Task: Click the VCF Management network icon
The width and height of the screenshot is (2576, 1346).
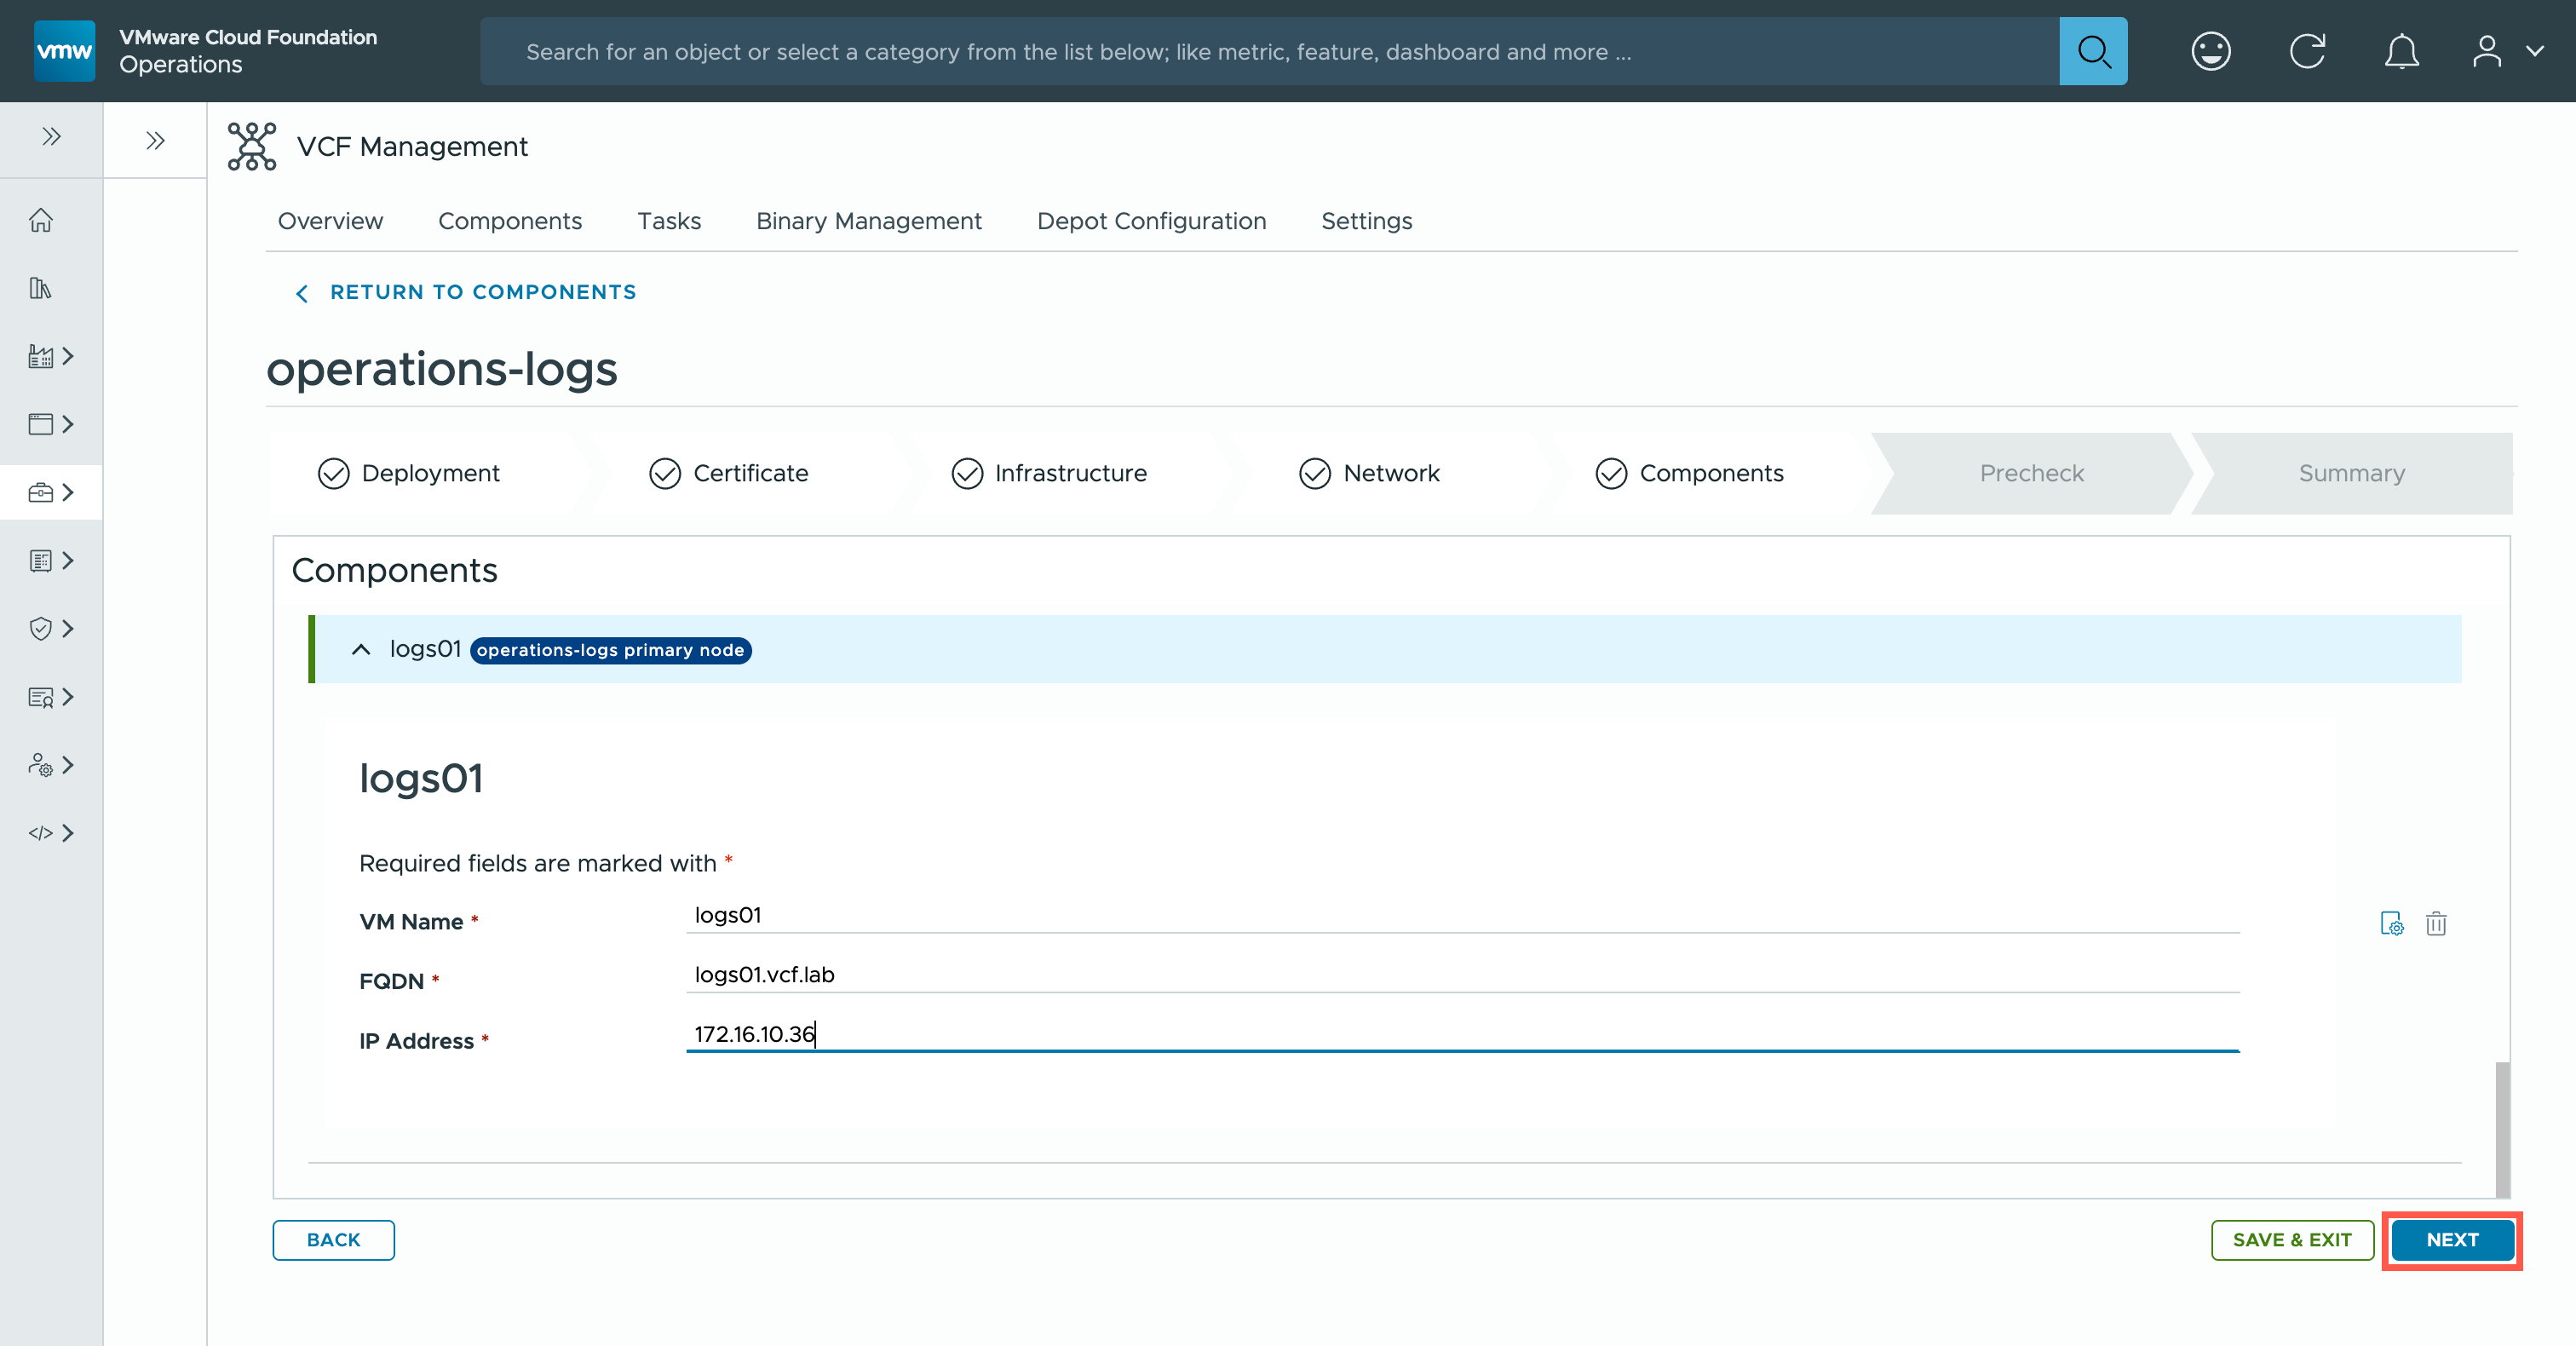Action: [x=251, y=146]
